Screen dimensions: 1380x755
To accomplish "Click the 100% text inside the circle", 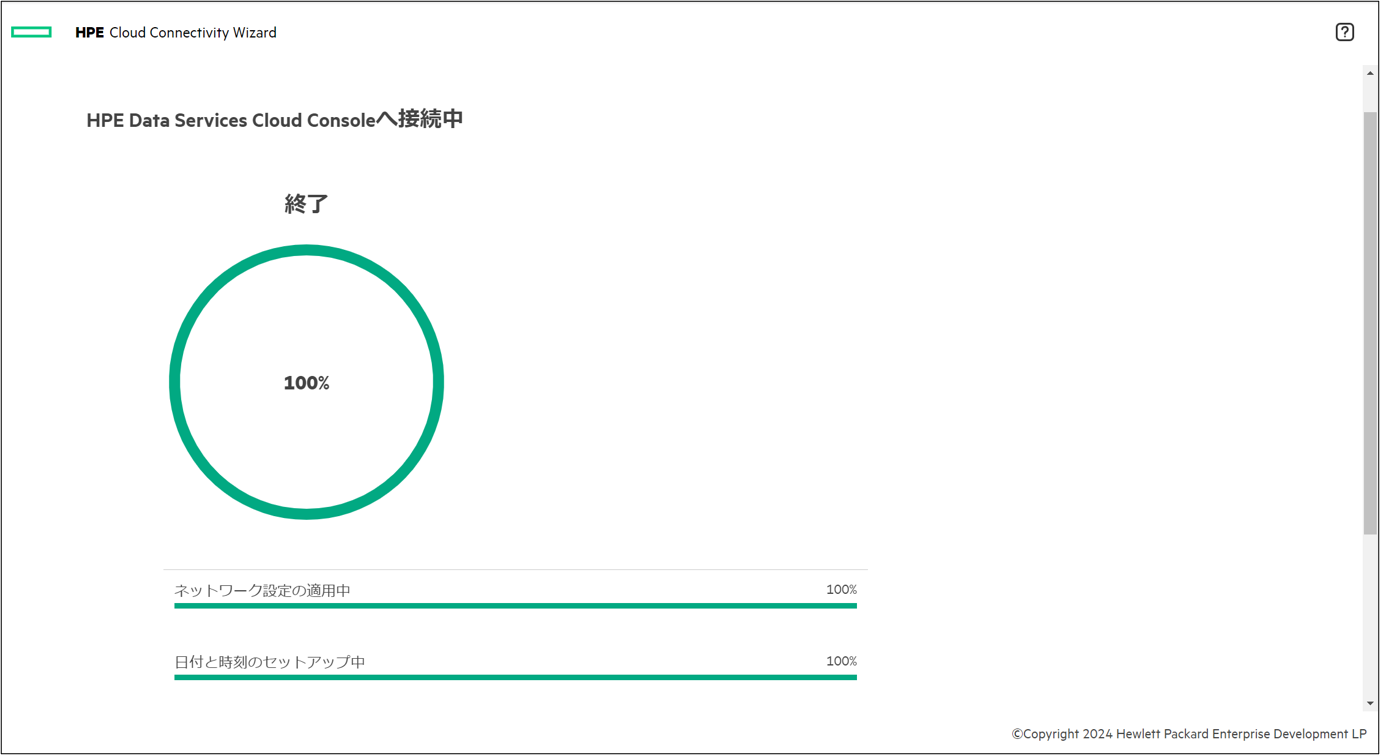I will [x=307, y=383].
